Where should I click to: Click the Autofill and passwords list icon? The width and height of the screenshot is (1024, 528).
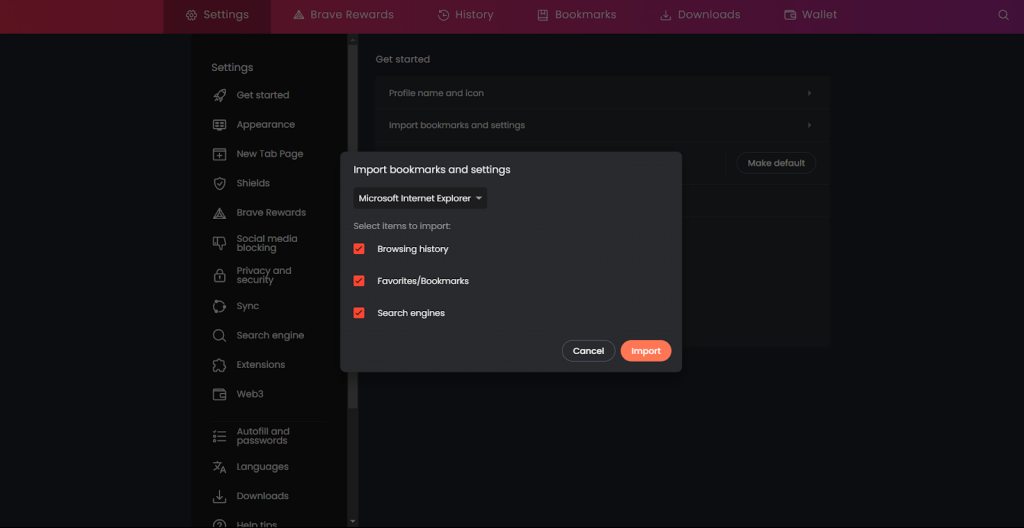tap(219, 436)
